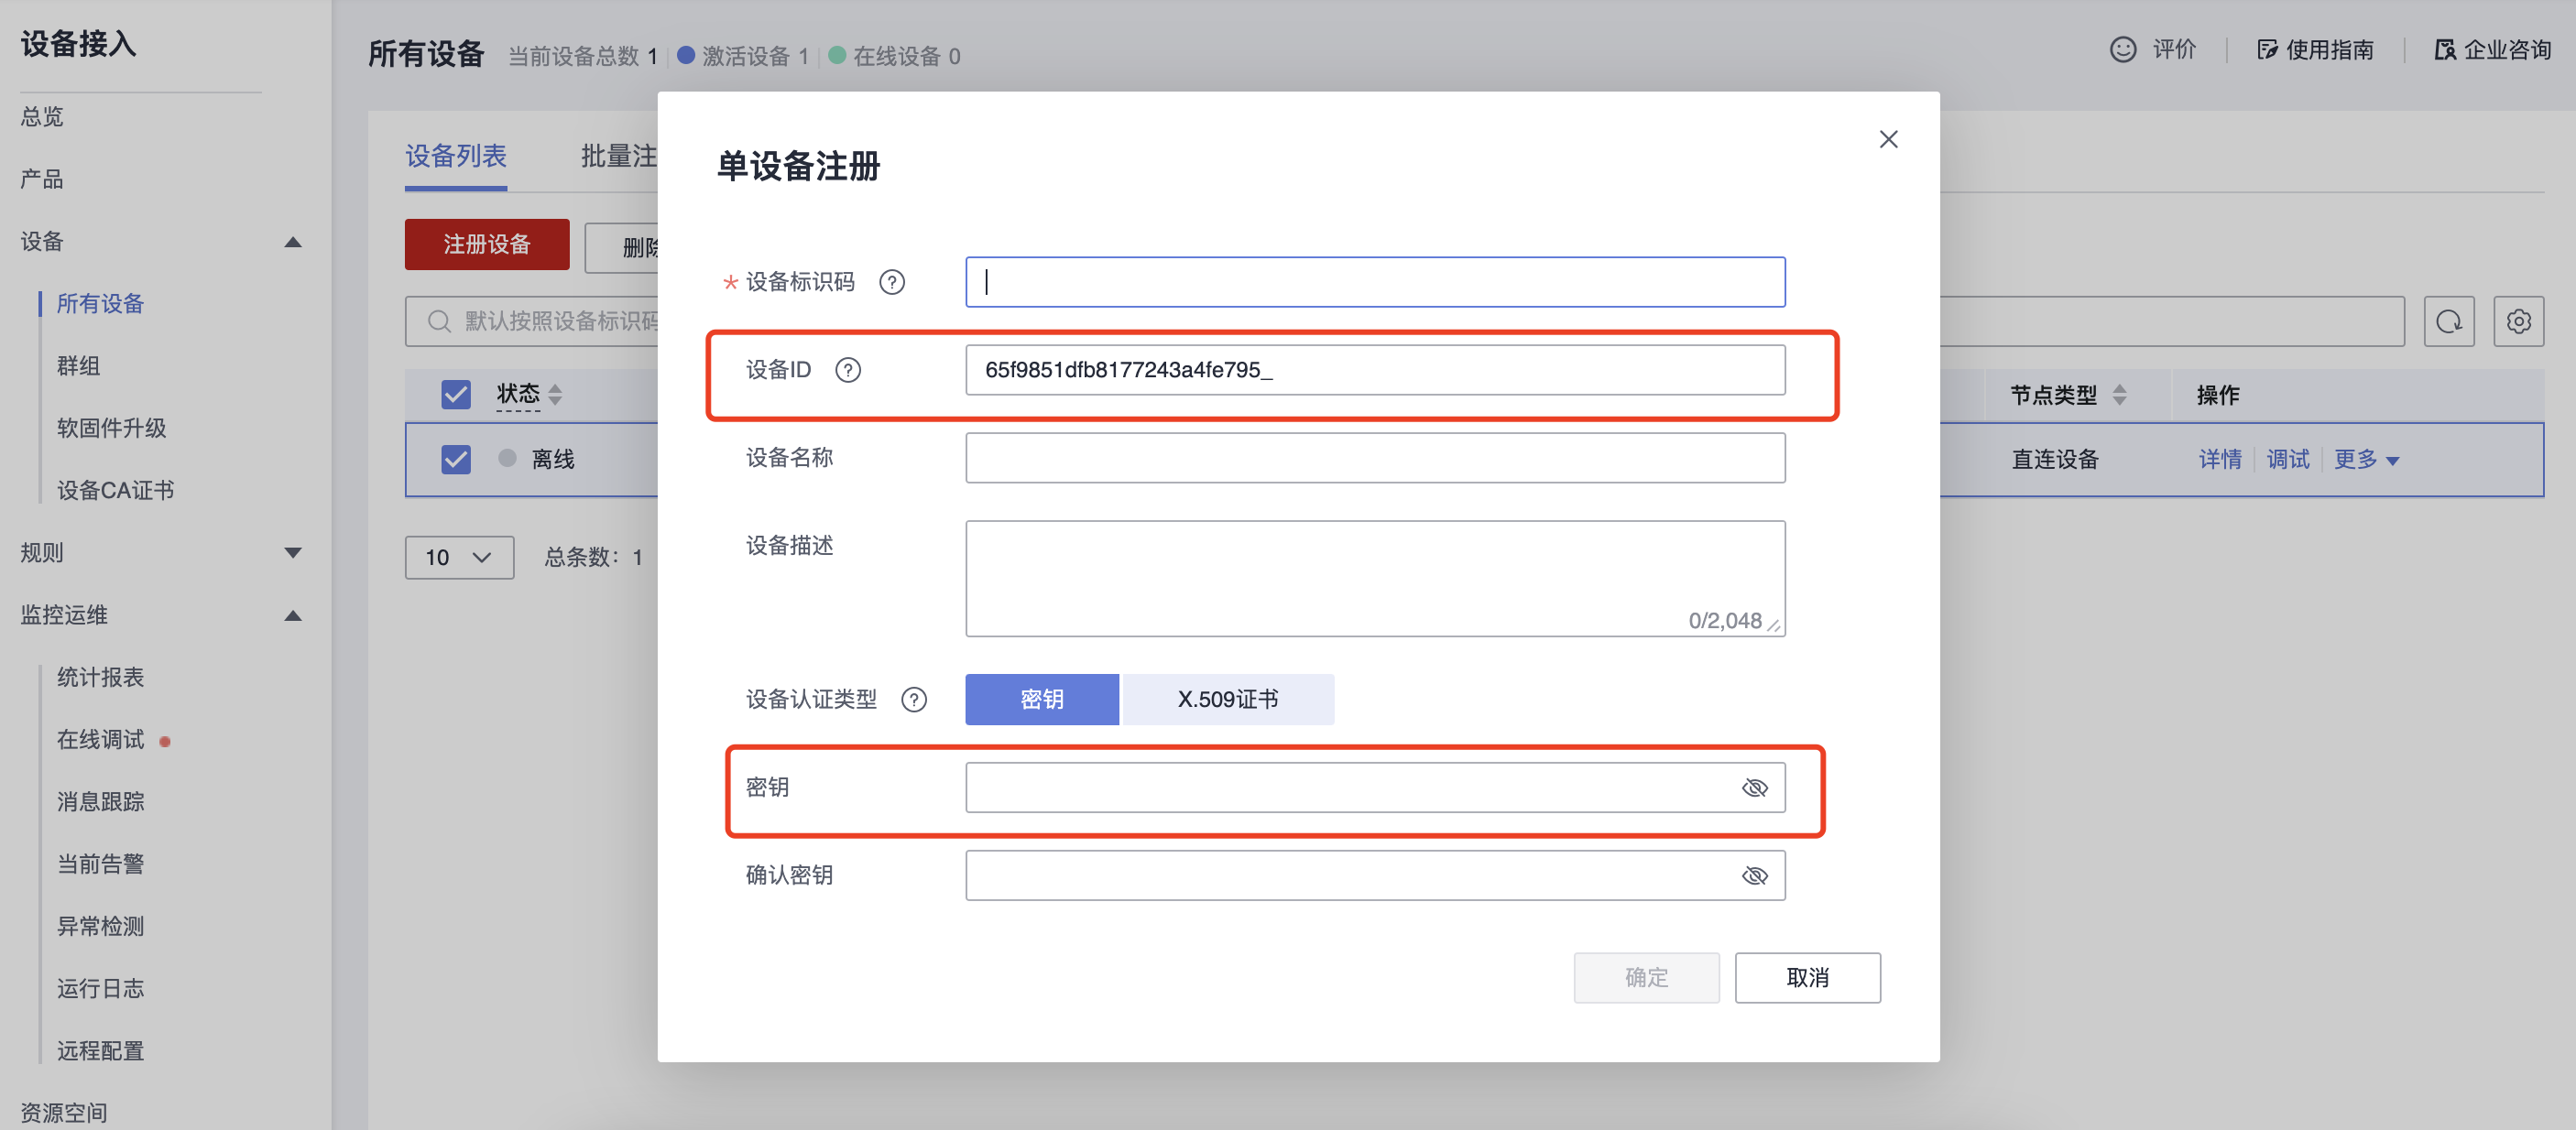This screenshot has width=2576, height=1130.
Task: Sort by 节点类型 column arrows
Action: click(2119, 395)
